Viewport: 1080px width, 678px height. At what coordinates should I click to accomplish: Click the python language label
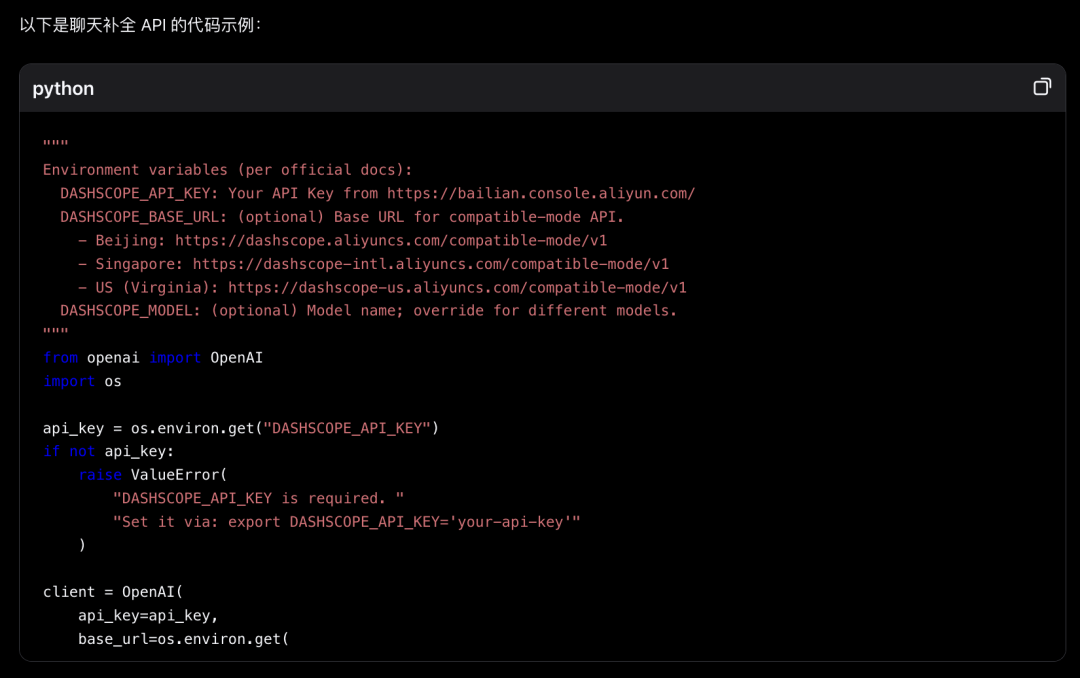(63, 88)
